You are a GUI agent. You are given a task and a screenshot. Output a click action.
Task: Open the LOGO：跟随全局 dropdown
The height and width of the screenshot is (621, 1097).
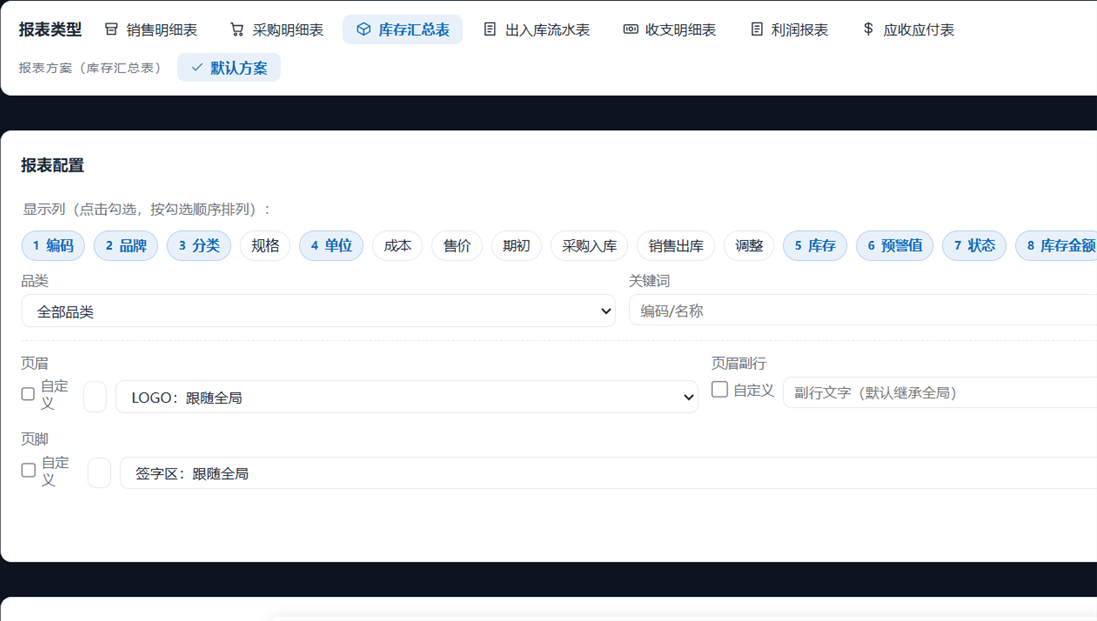(406, 397)
